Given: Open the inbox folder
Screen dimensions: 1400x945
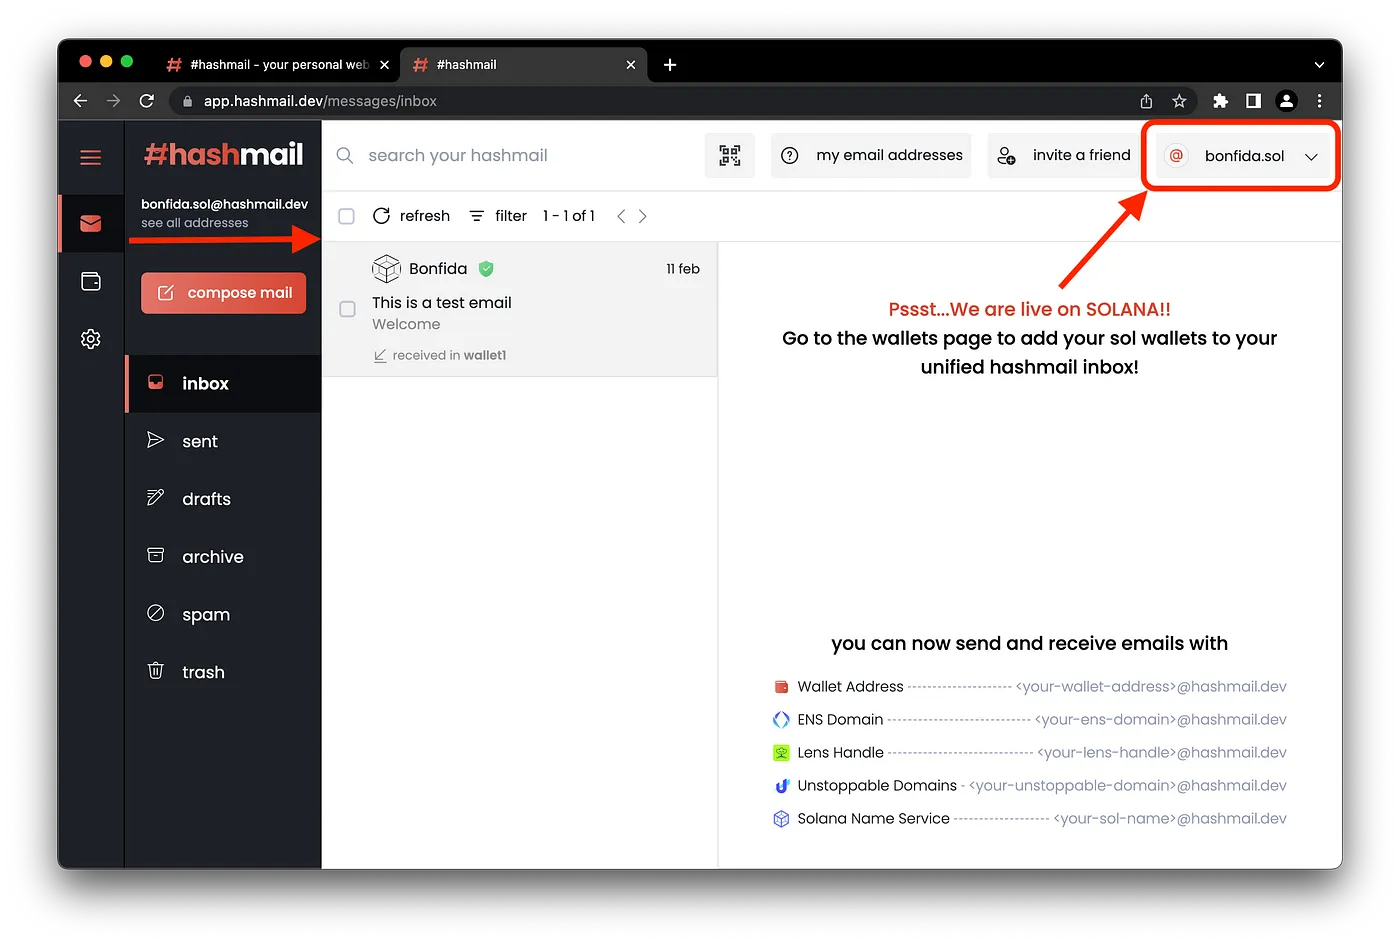Looking at the screenshot, I should tap(223, 384).
